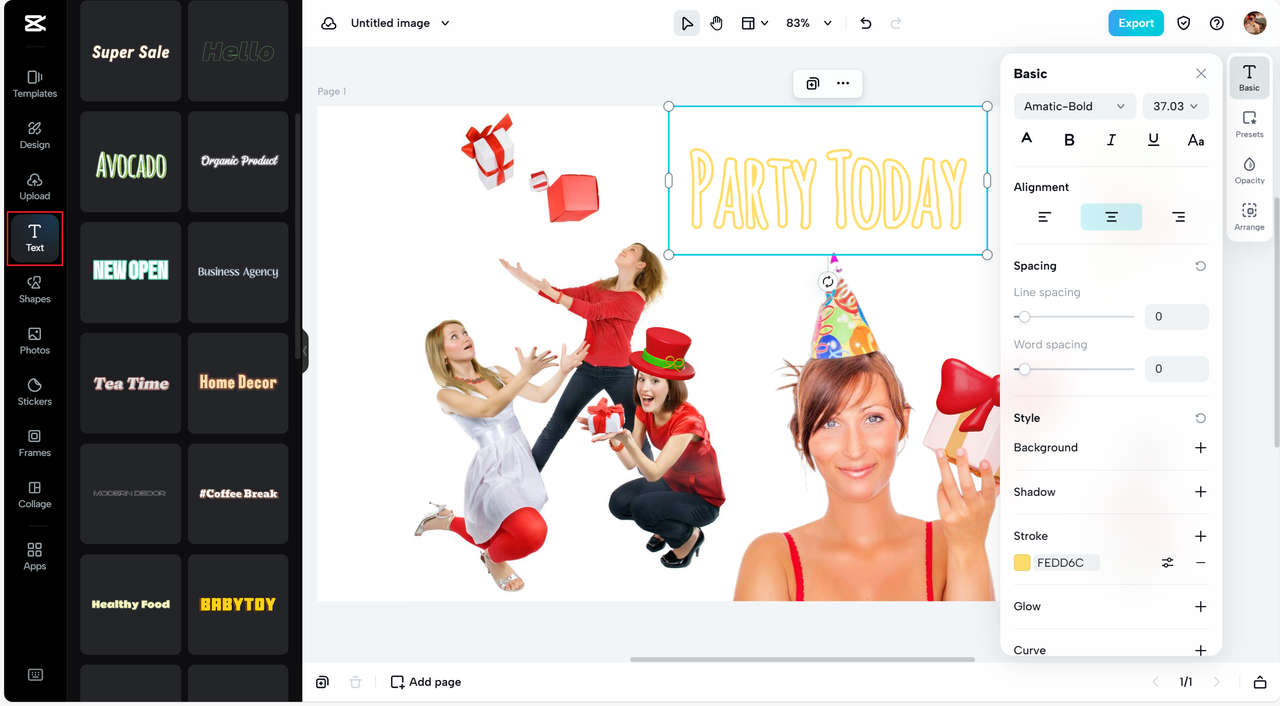Duplicate the selected text element
The width and height of the screenshot is (1280, 706).
[x=813, y=83]
